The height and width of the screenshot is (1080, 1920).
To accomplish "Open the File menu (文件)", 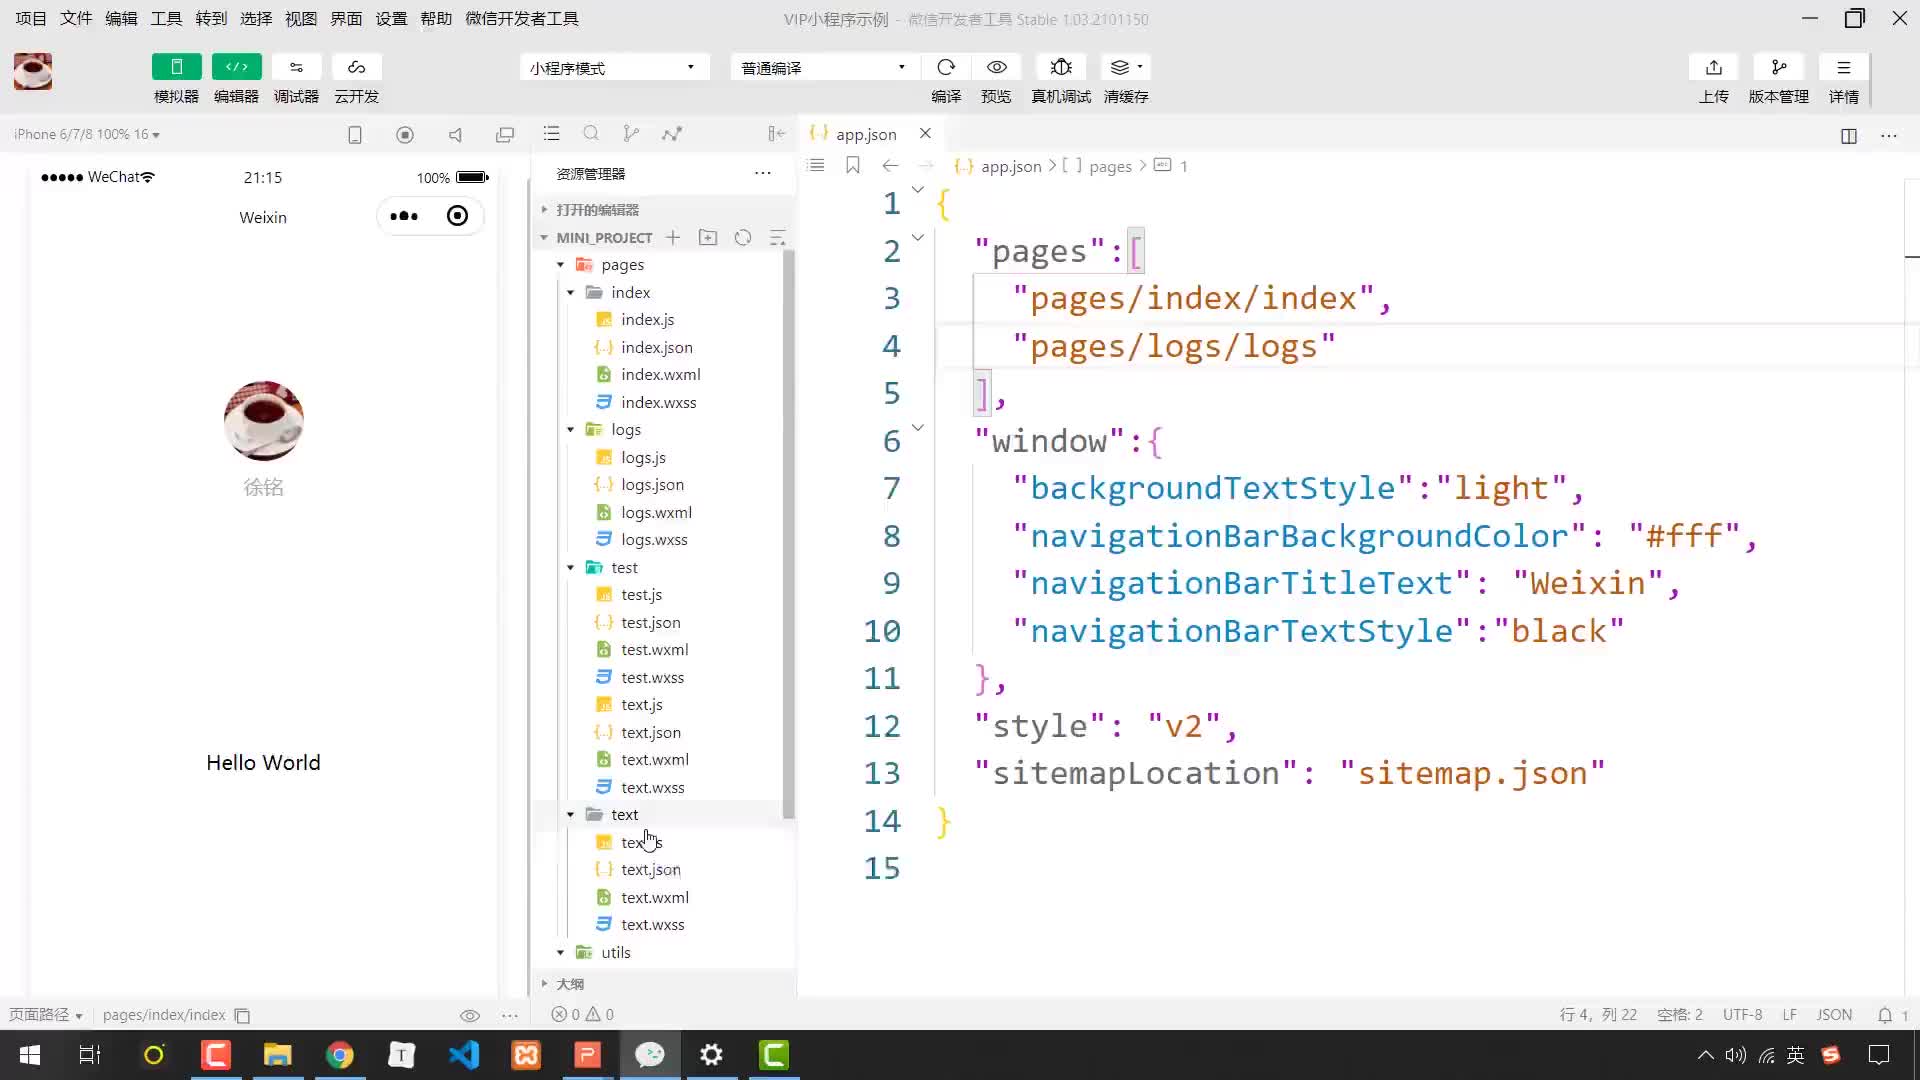I will coord(76,18).
